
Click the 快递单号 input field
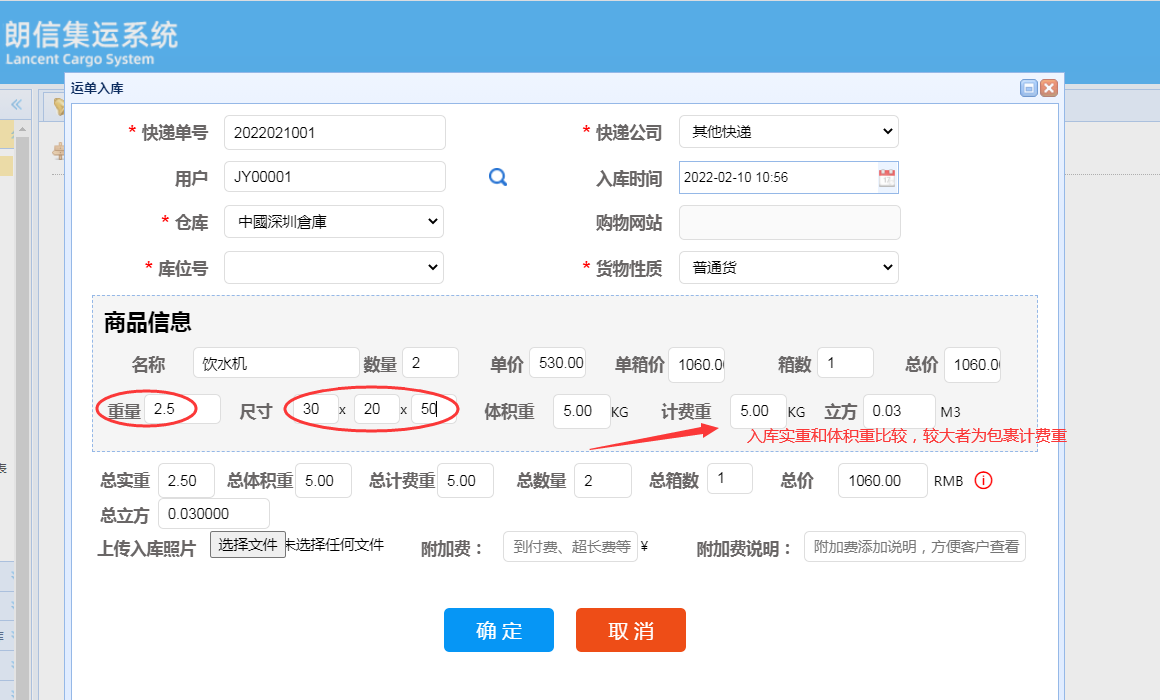tap(334, 132)
